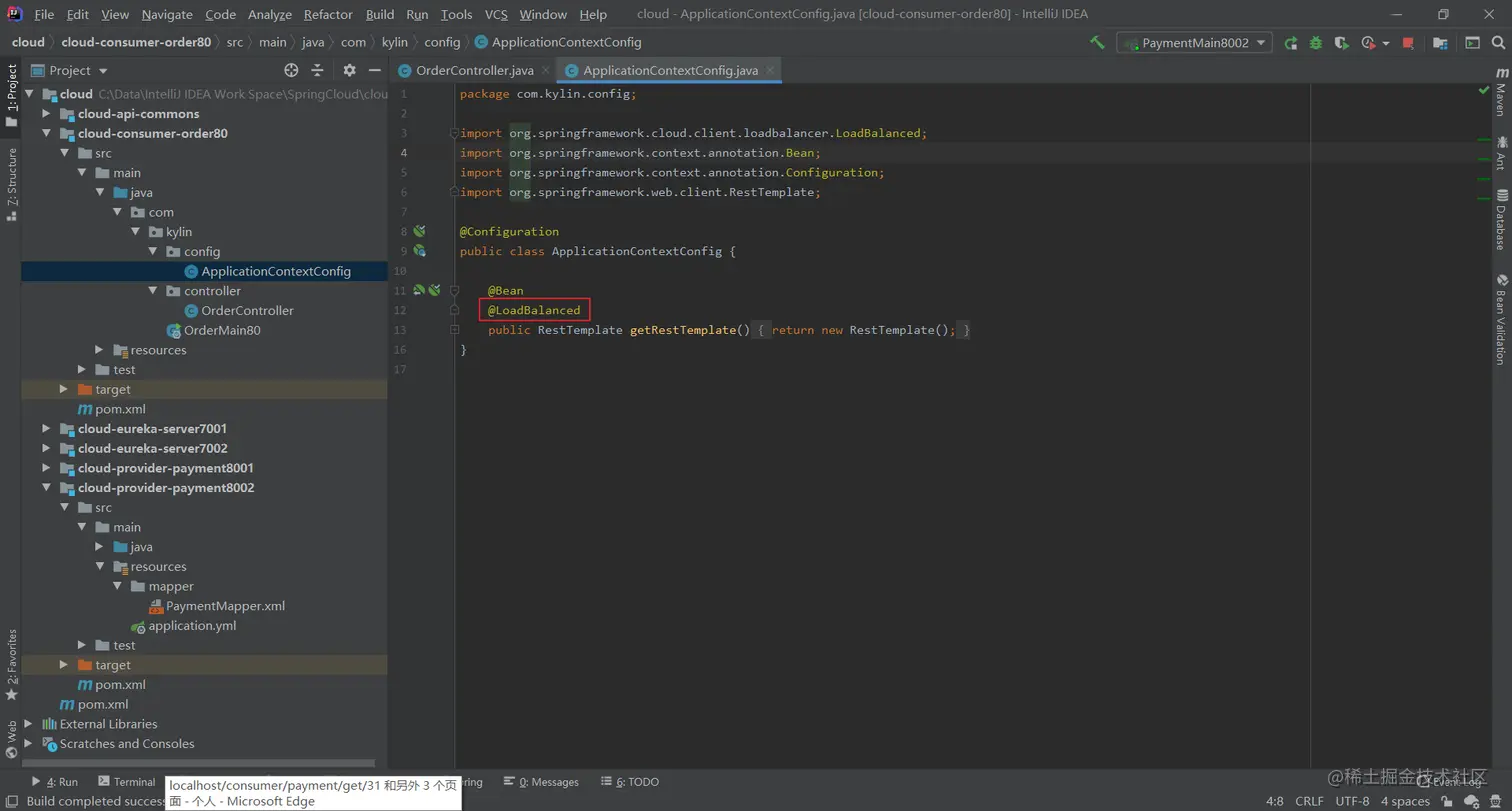Screen dimensions: 1512x811
Task: Stop the running process with red square
Action: [1408, 43]
